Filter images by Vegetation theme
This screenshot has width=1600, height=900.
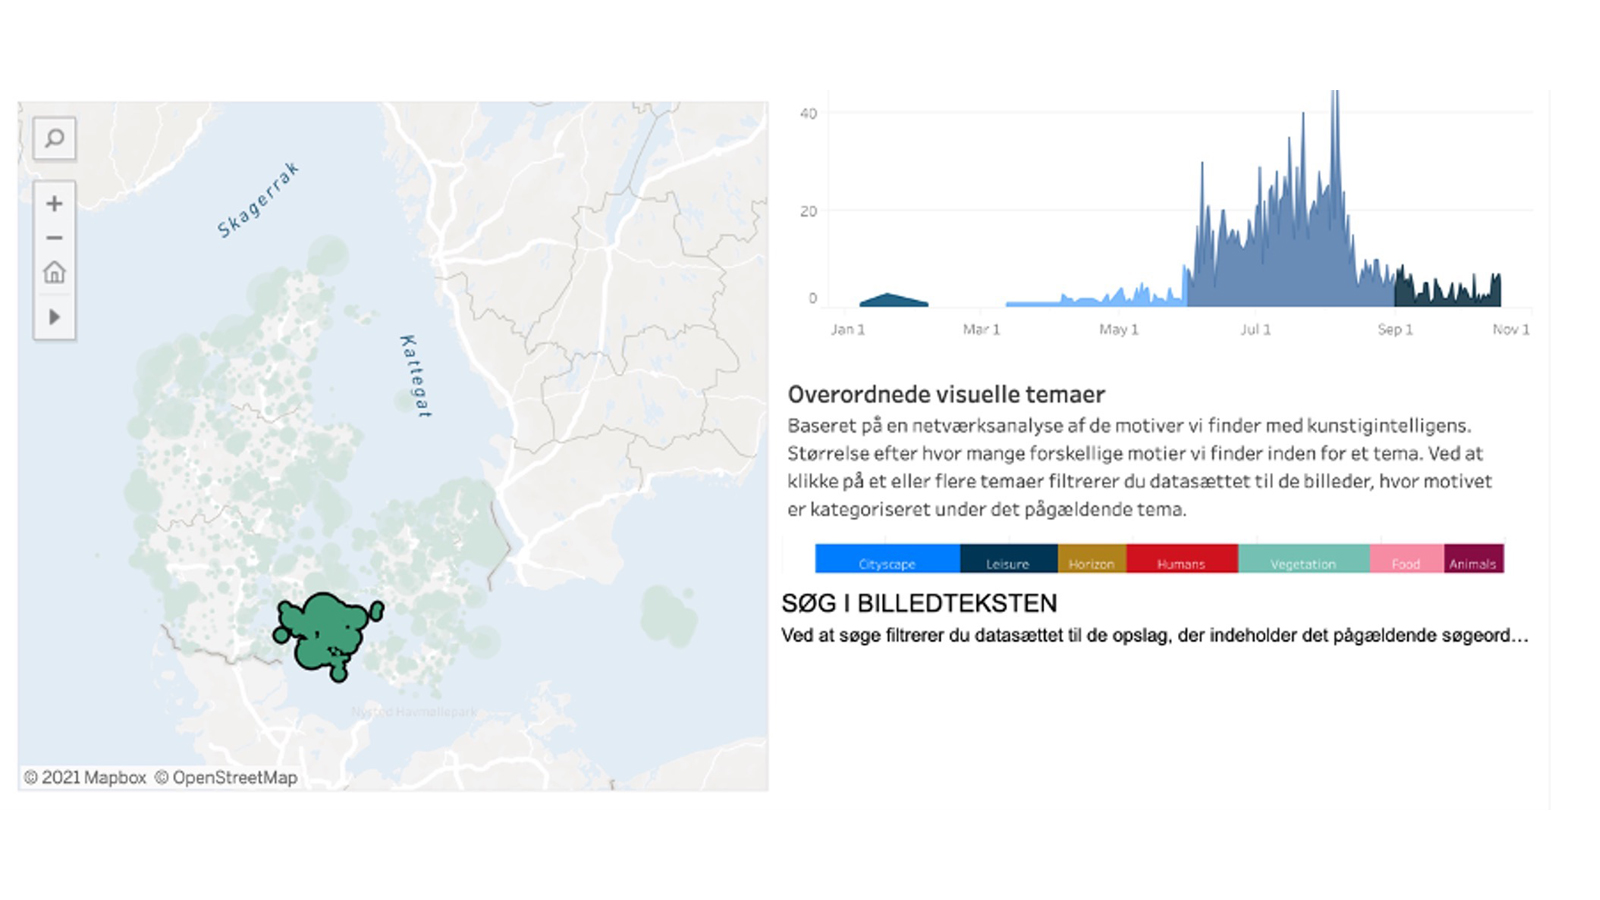click(1303, 559)
